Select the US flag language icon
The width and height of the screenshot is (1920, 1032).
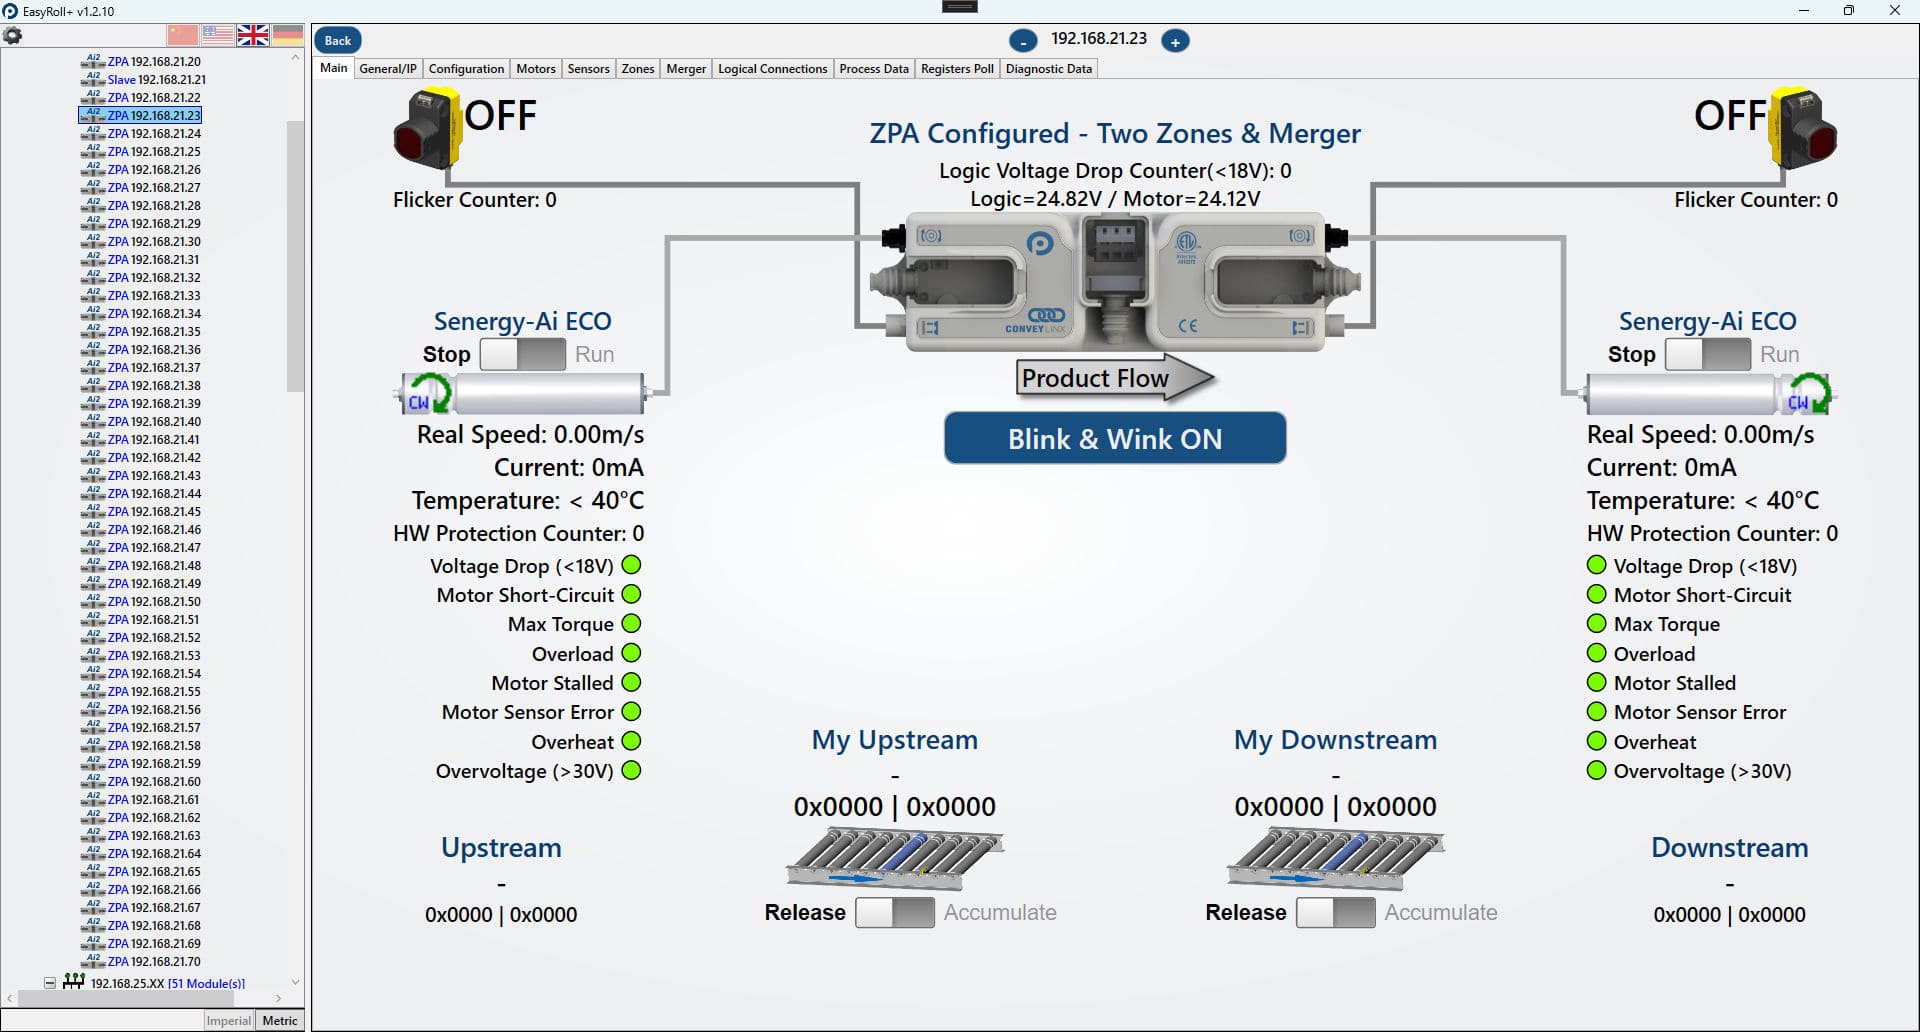(x=218, y=35)
